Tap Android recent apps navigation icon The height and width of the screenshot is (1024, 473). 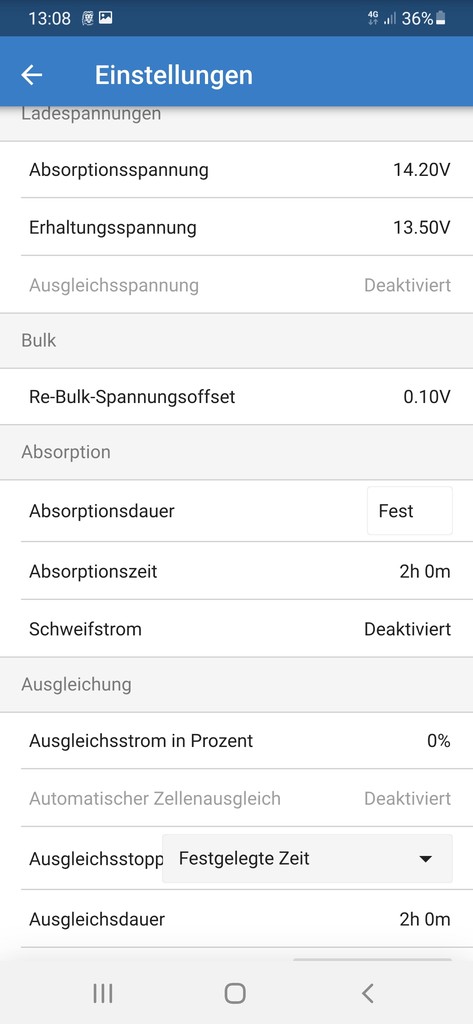pos(103,993)
